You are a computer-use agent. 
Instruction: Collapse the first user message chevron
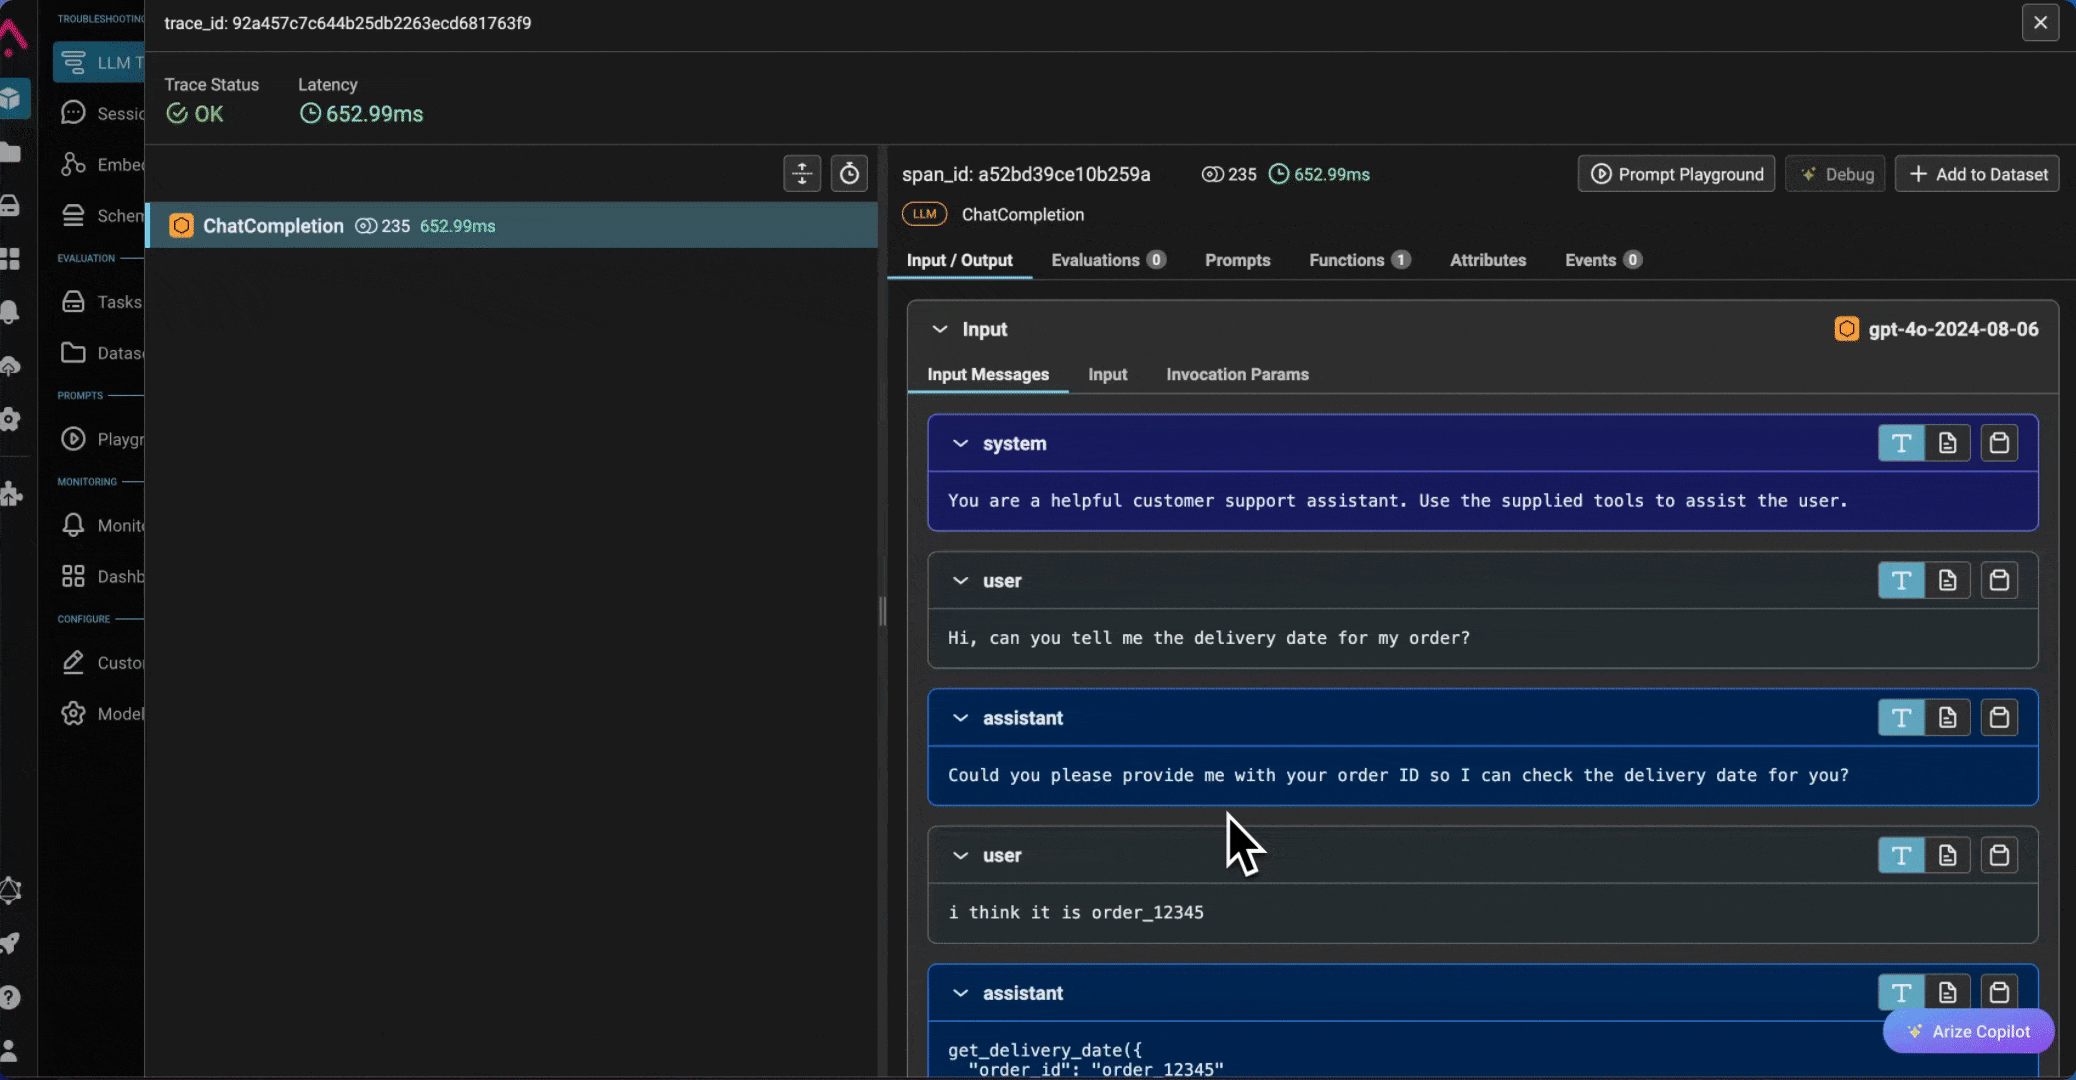960,581
